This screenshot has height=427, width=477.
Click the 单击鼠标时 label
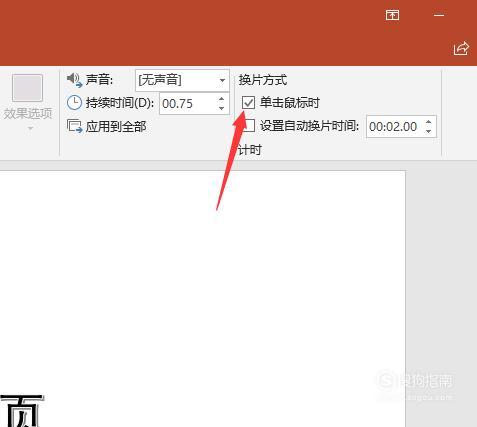pyautogui.click(x=290, y=103)
